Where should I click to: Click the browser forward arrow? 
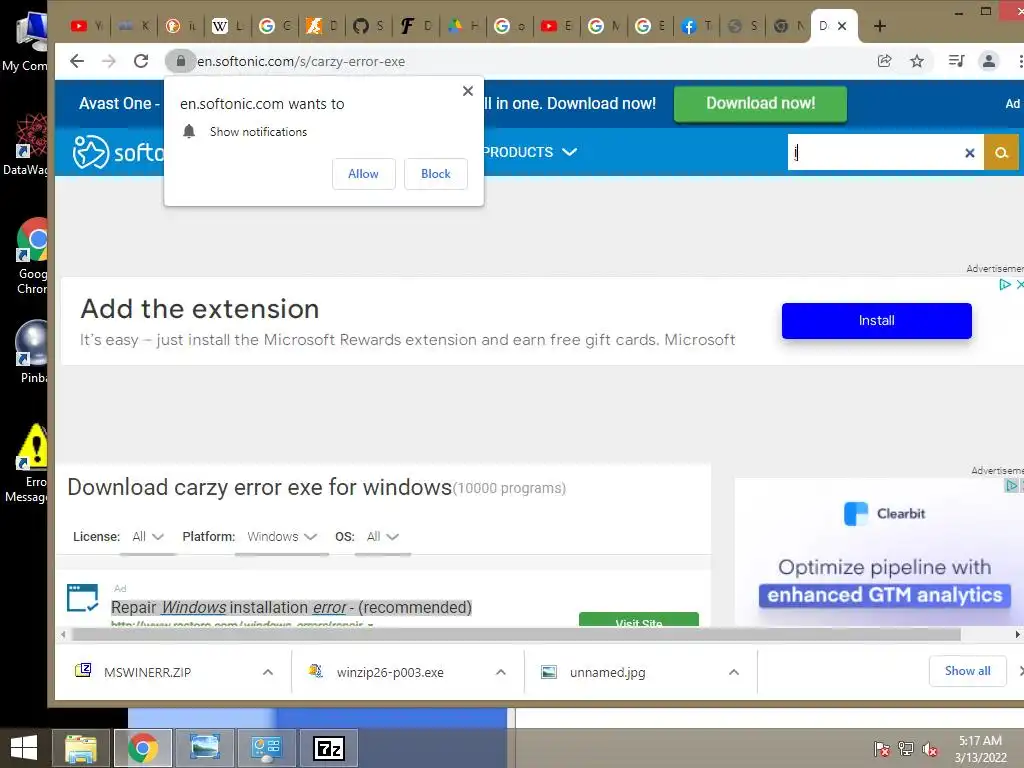tap(108, 61)
